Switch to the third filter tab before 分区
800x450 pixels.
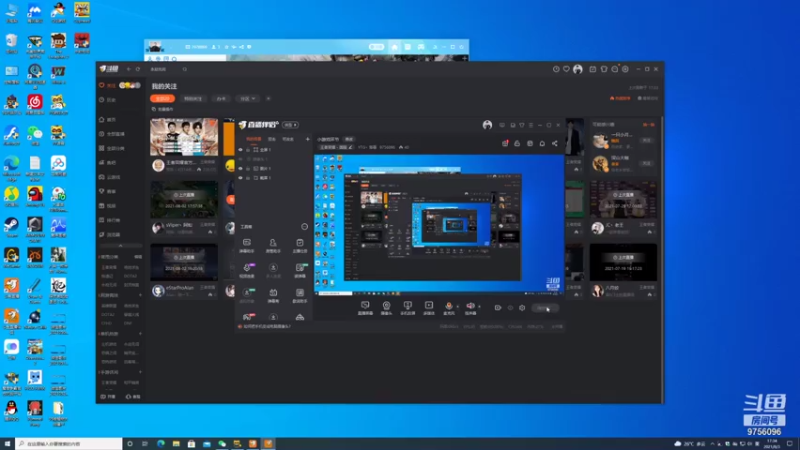221,98
